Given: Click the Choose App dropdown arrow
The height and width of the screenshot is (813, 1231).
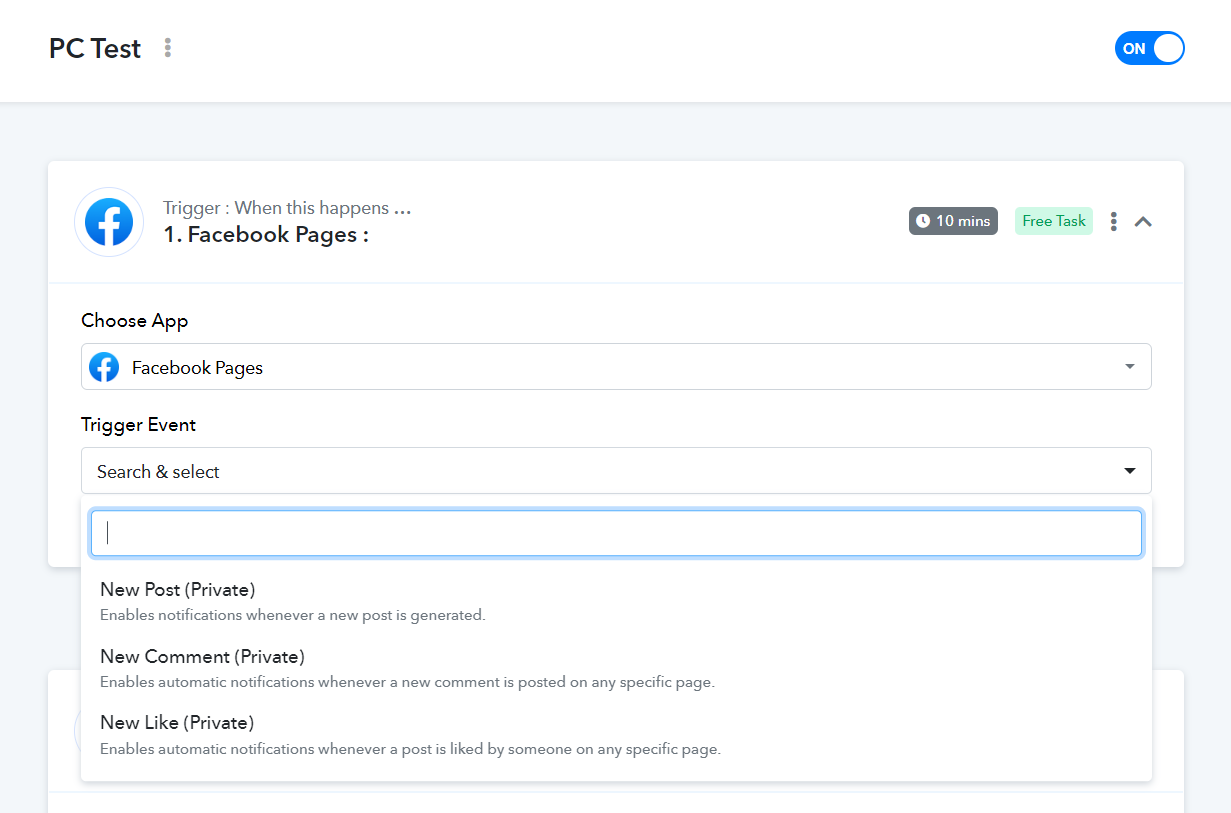Looking at the screenshot, I should 1129,367.
